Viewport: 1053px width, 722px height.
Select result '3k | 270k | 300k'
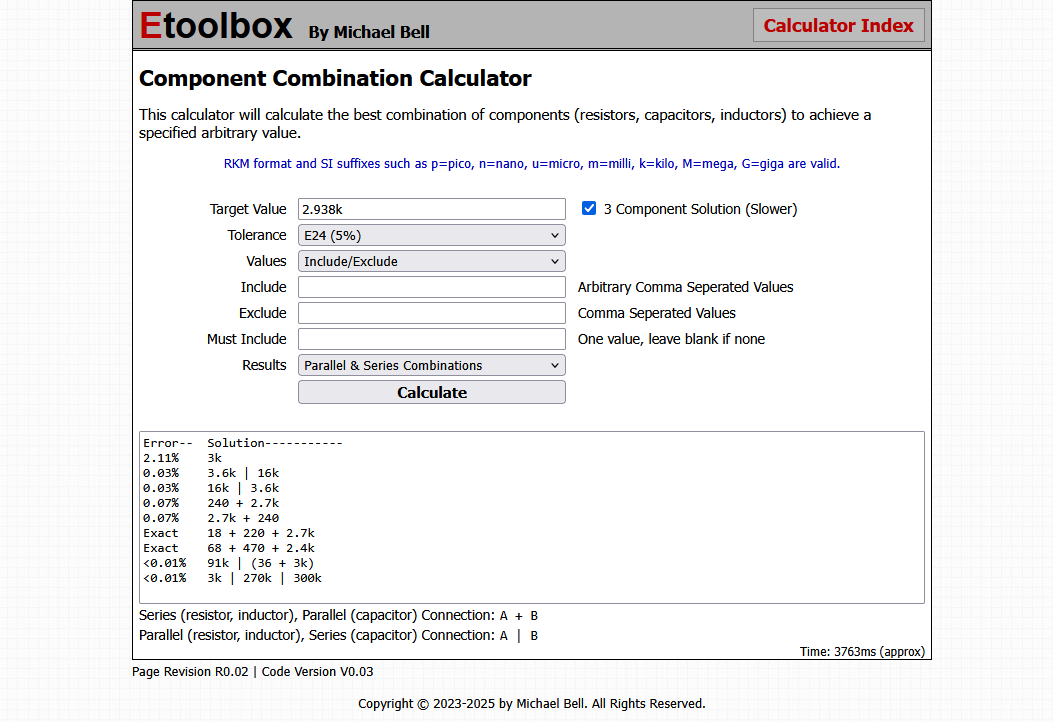coord(265,578)
